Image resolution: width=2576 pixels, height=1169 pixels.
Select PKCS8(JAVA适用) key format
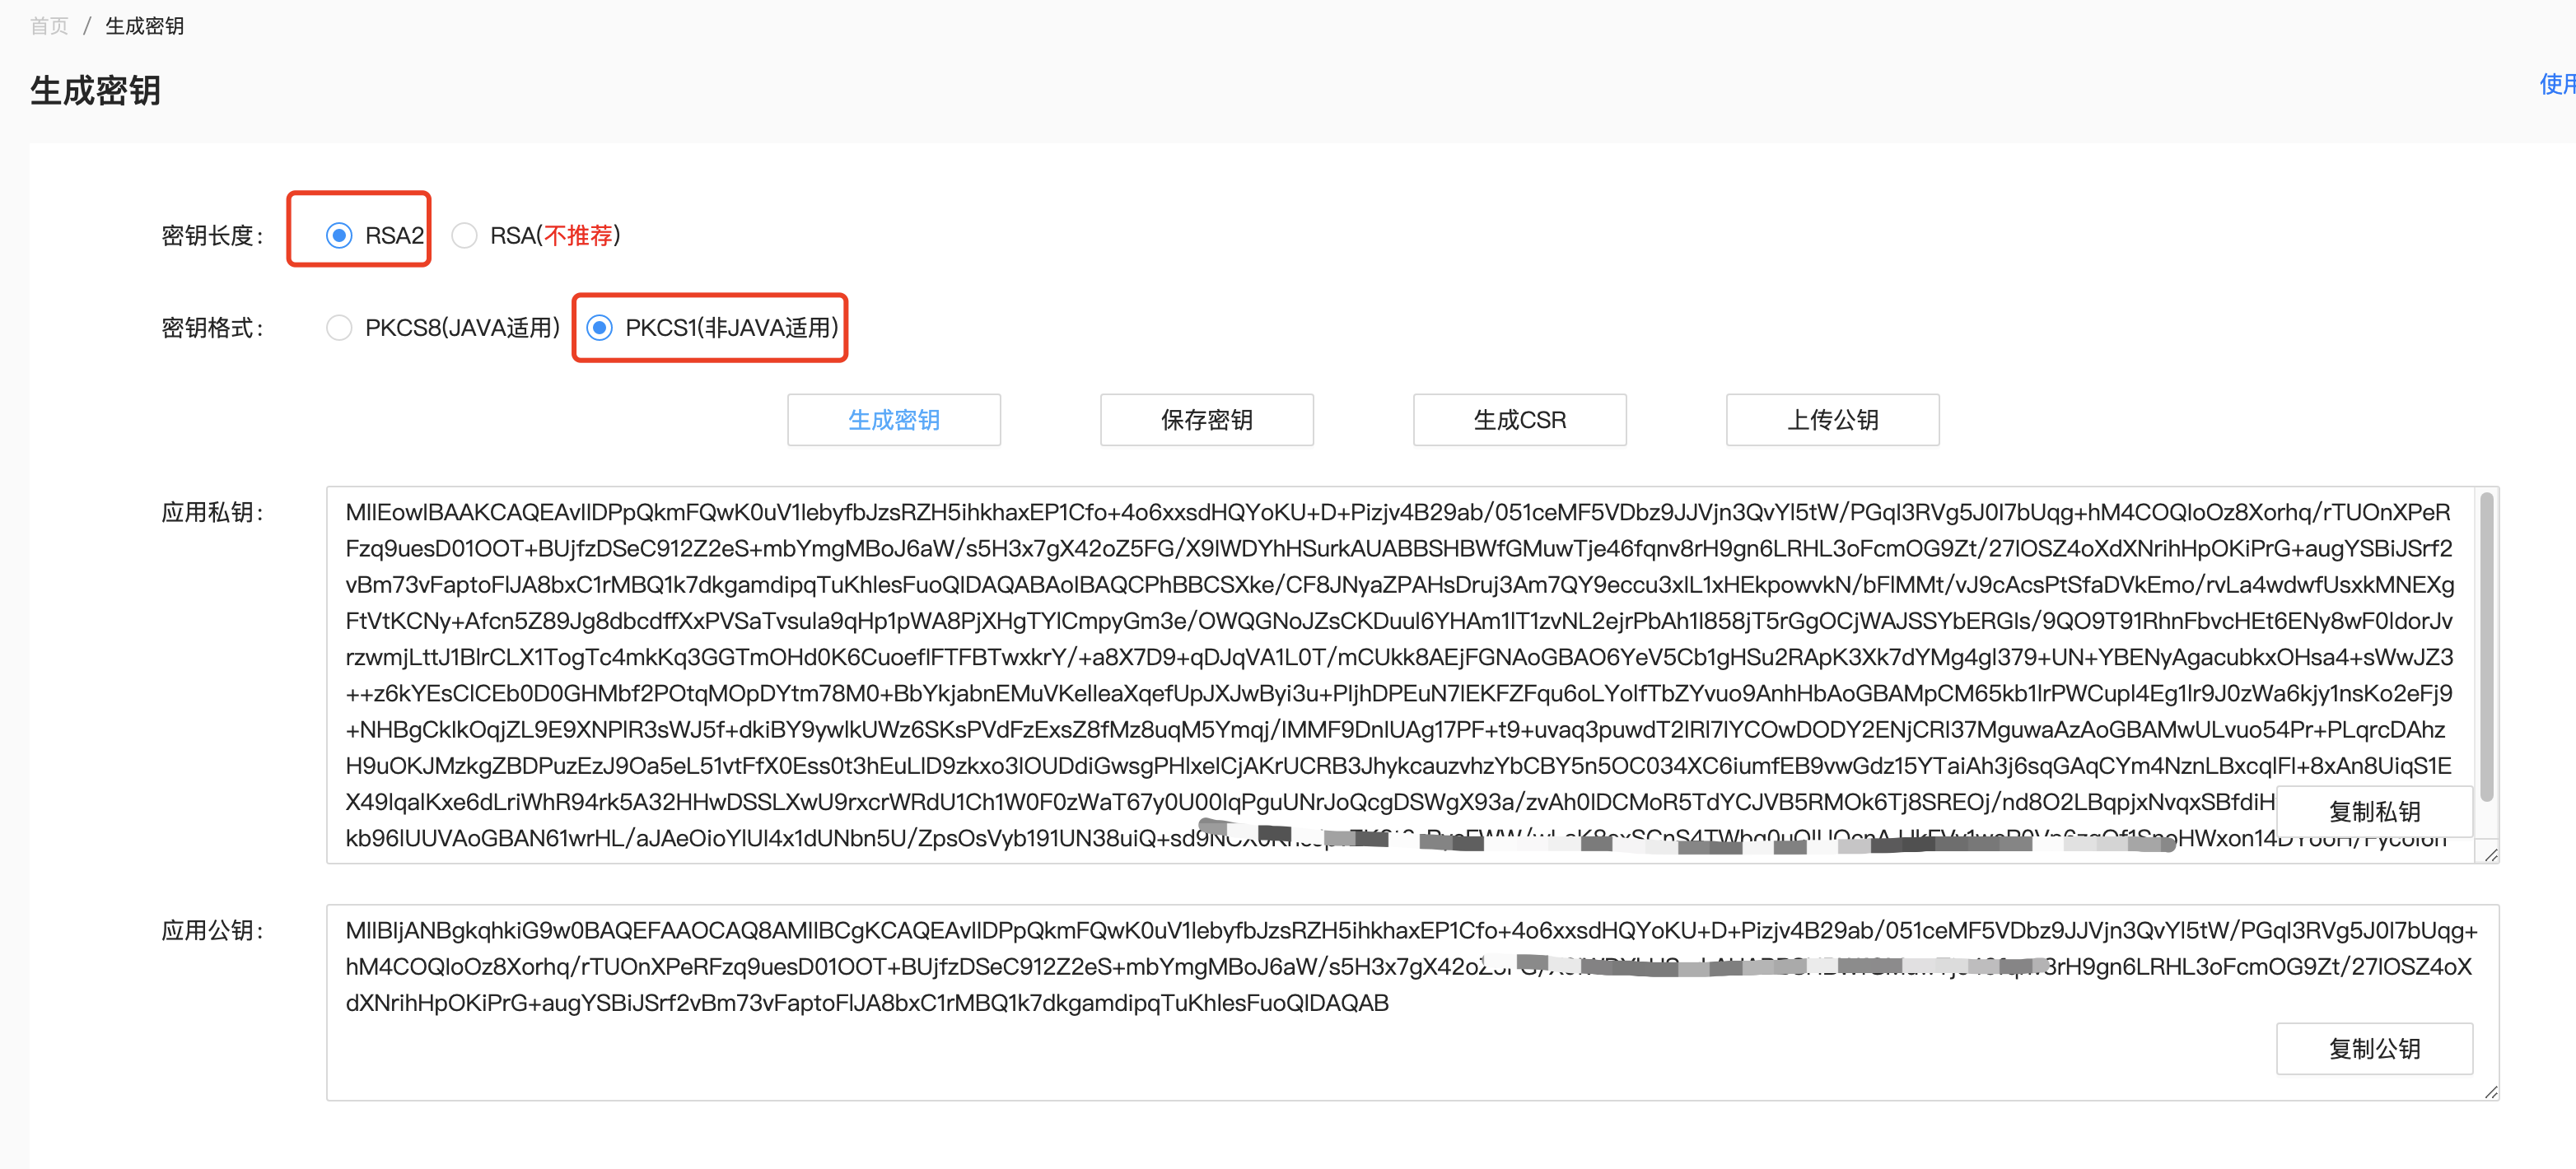click(339, 328)
